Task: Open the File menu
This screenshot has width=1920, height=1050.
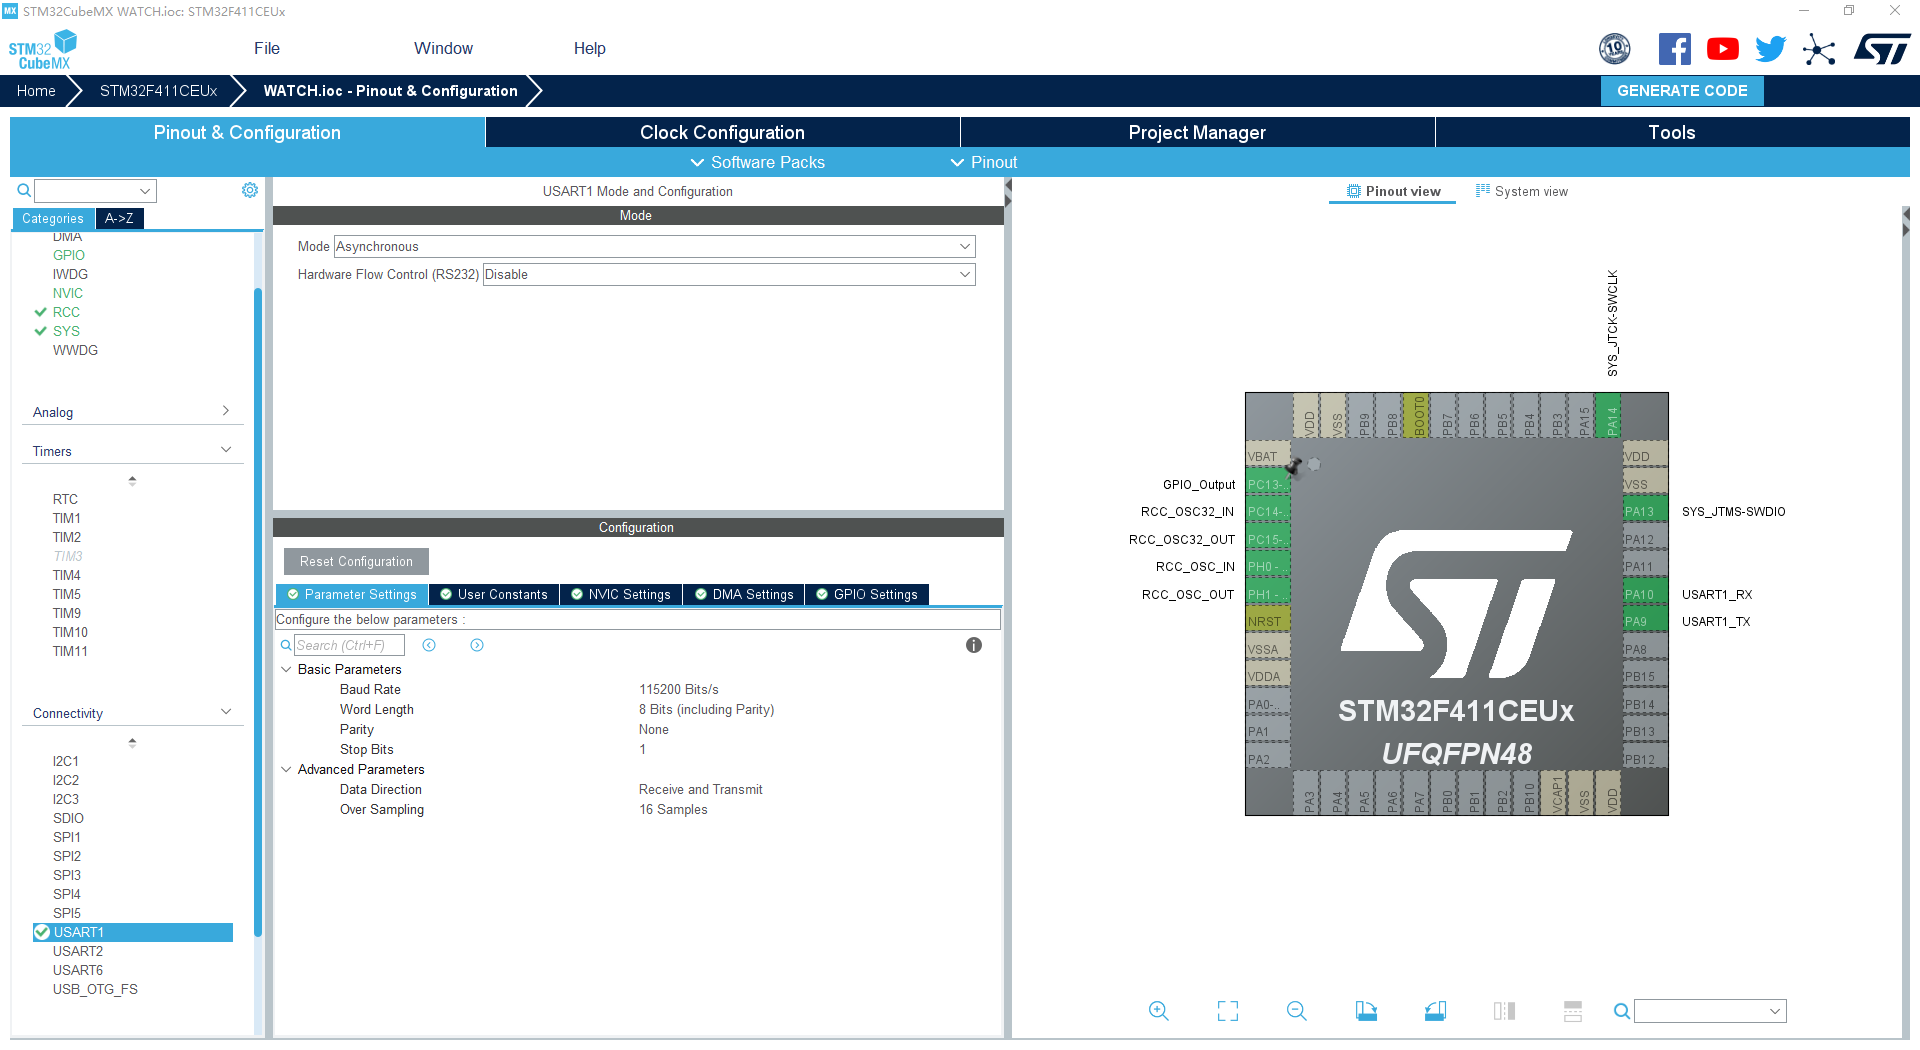Action: click(x=266, y=48)
